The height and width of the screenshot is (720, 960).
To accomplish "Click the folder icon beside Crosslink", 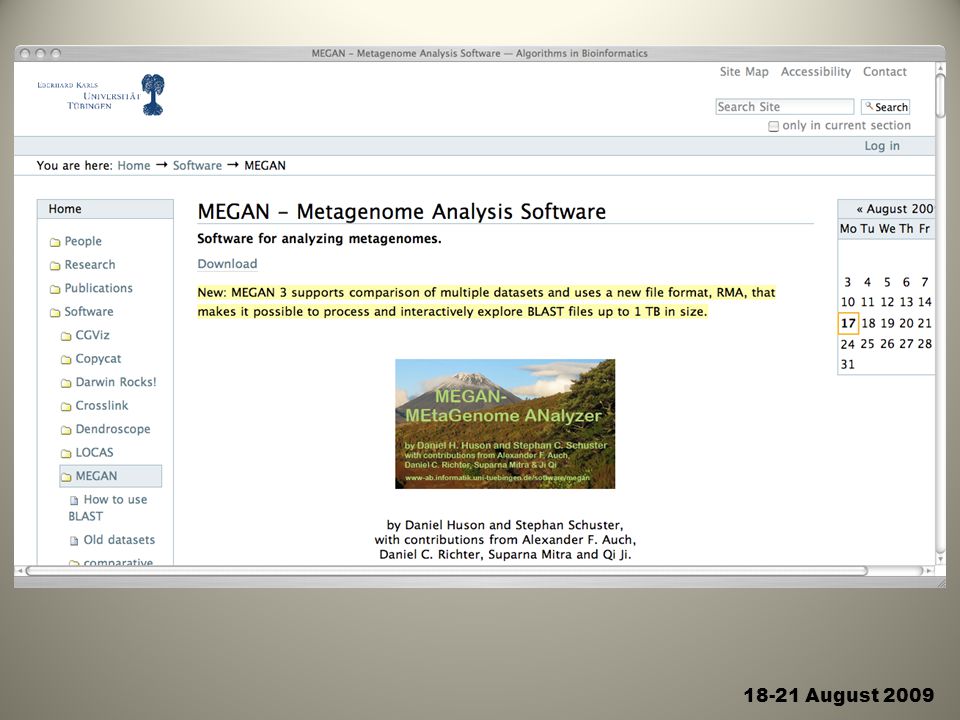I will tap(66, 406).
